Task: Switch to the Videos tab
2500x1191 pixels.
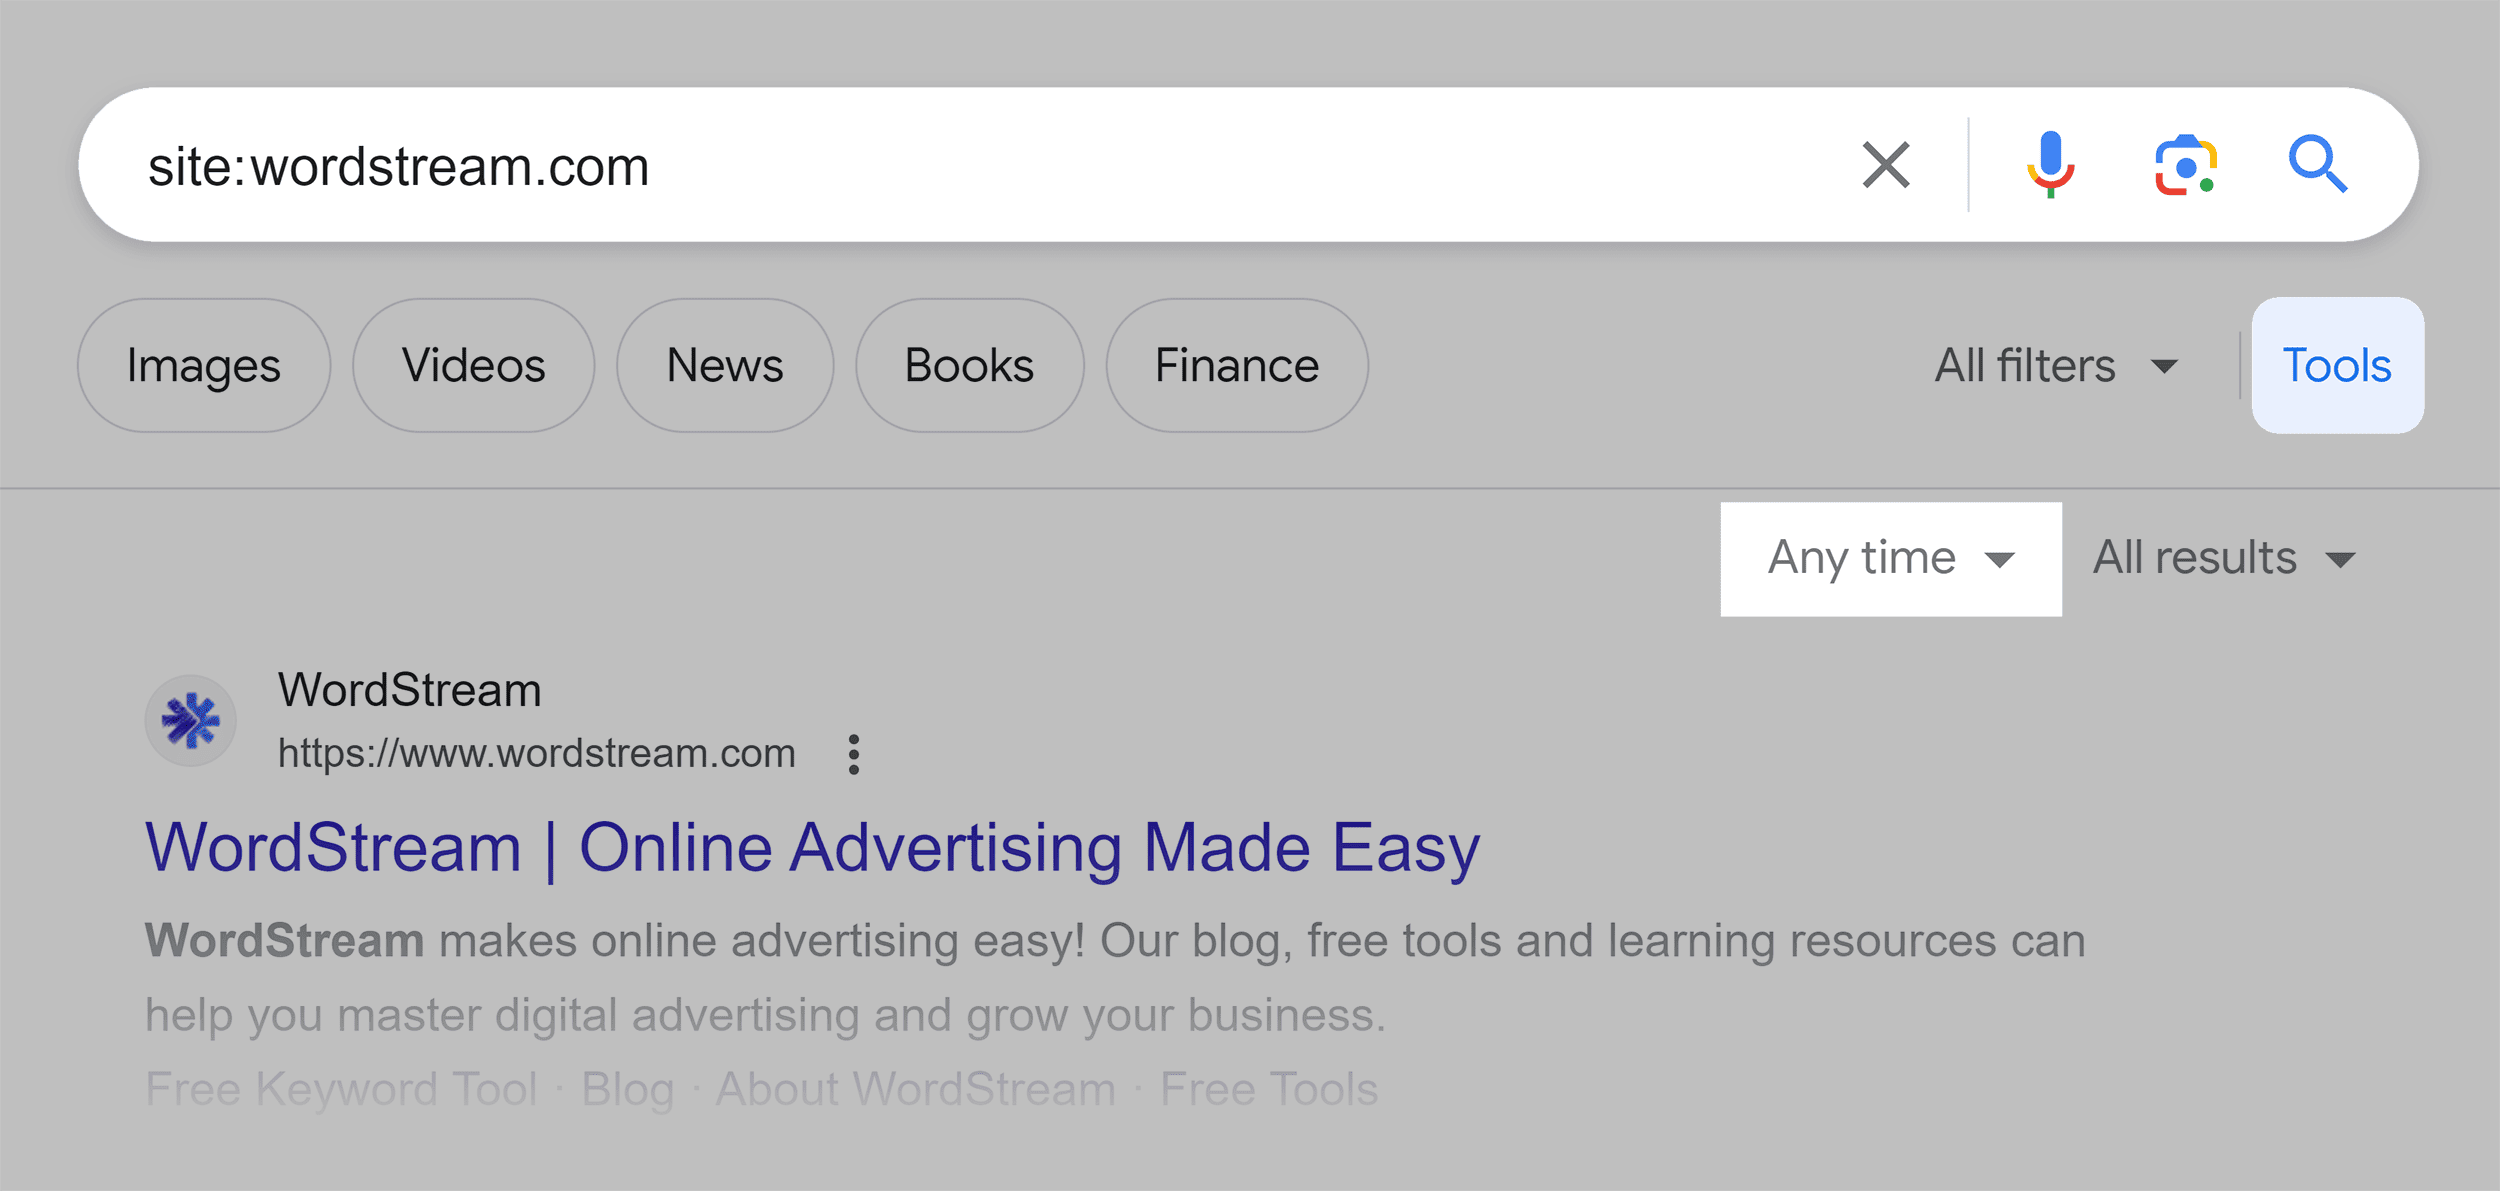Action: (x=473, y=365)
